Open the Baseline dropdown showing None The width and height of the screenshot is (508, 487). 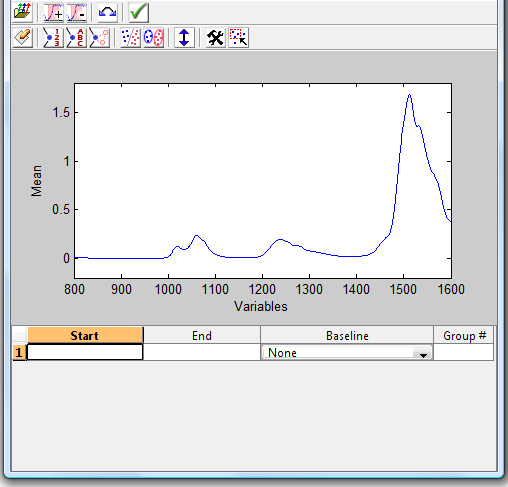click(x=347, y=352)
